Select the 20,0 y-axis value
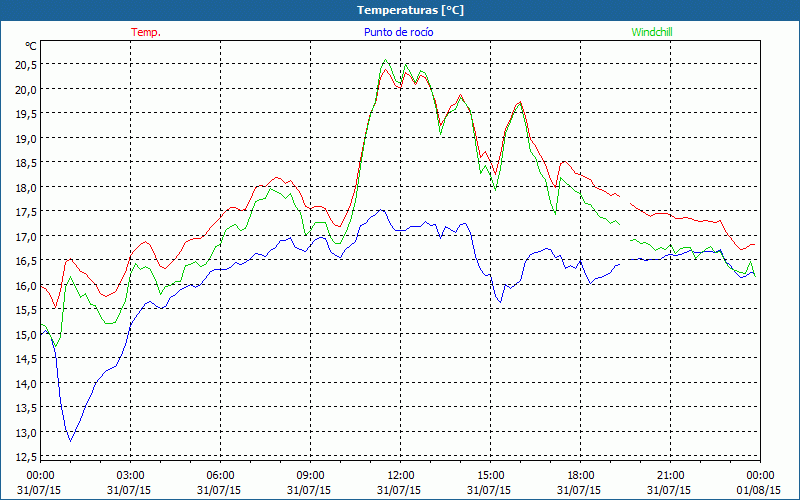 (x=25, y=90)
